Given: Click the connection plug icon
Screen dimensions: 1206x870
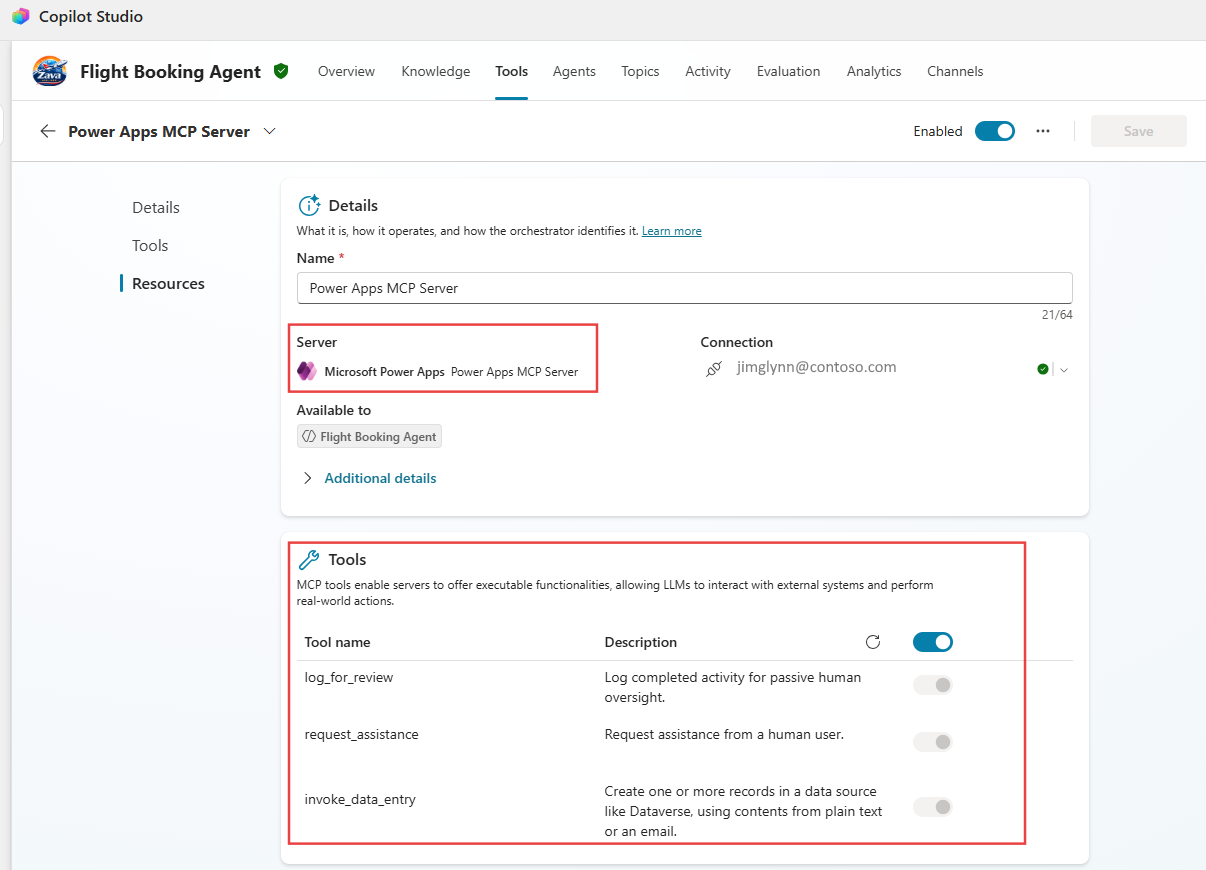Looking at the screenshot, I should [x=714, y=369].
